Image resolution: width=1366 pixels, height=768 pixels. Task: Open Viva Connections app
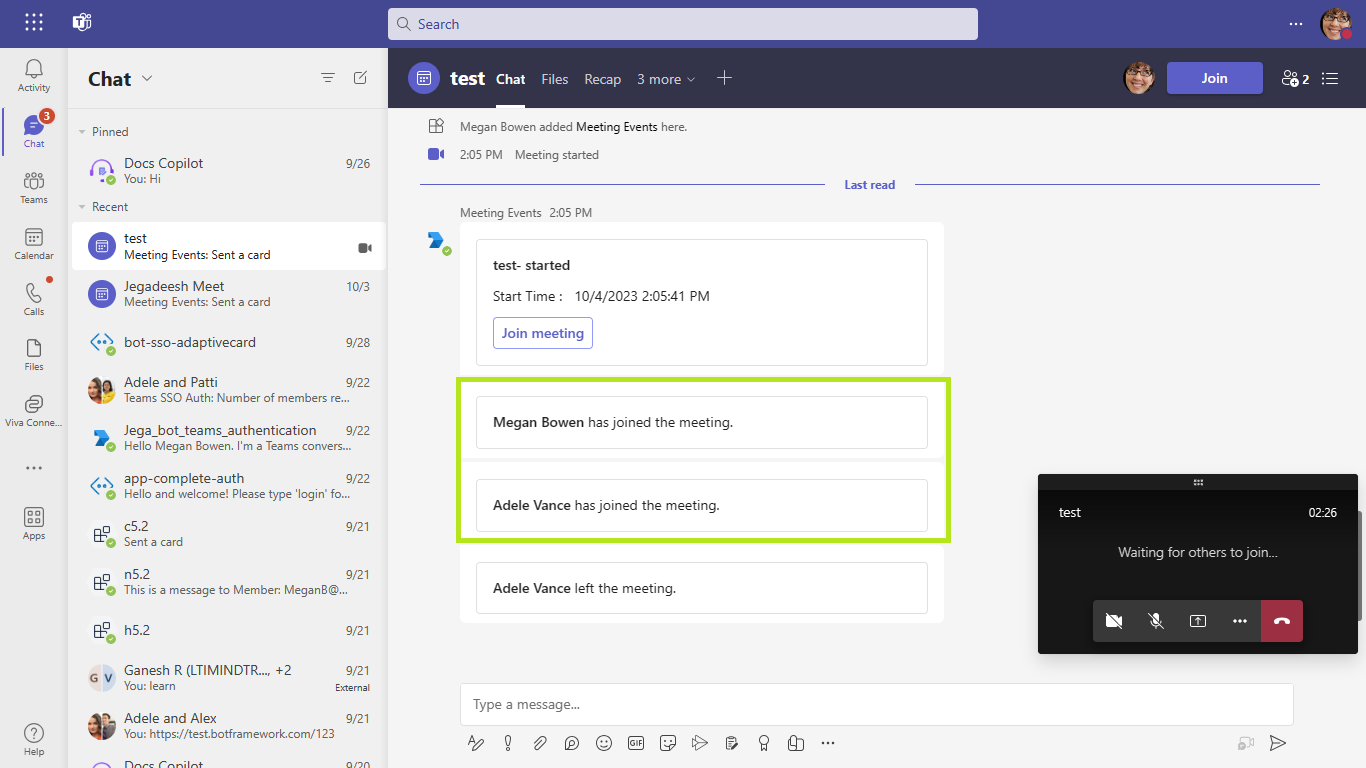(x=34, y=411)
